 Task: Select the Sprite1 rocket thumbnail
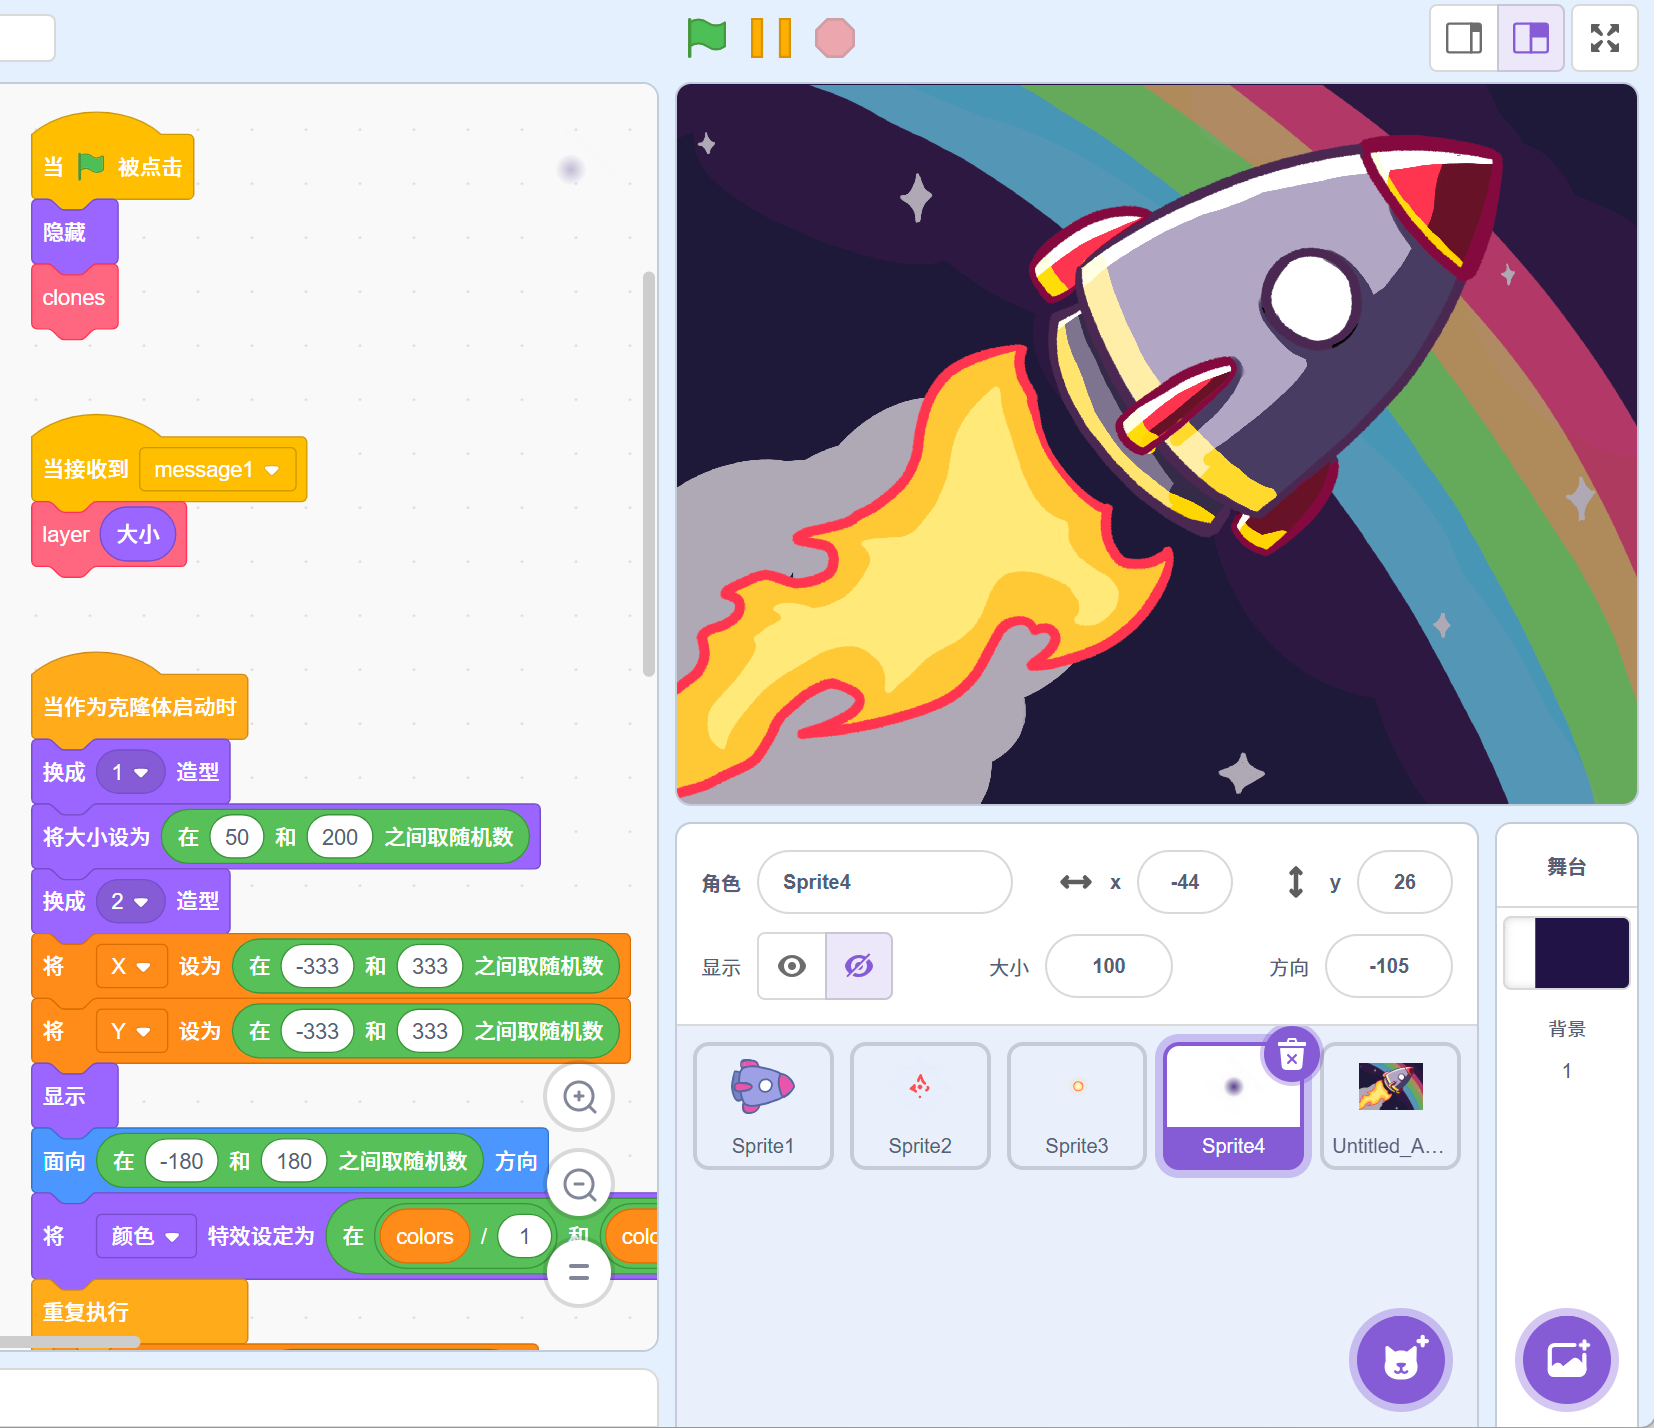coord(763,1105)
